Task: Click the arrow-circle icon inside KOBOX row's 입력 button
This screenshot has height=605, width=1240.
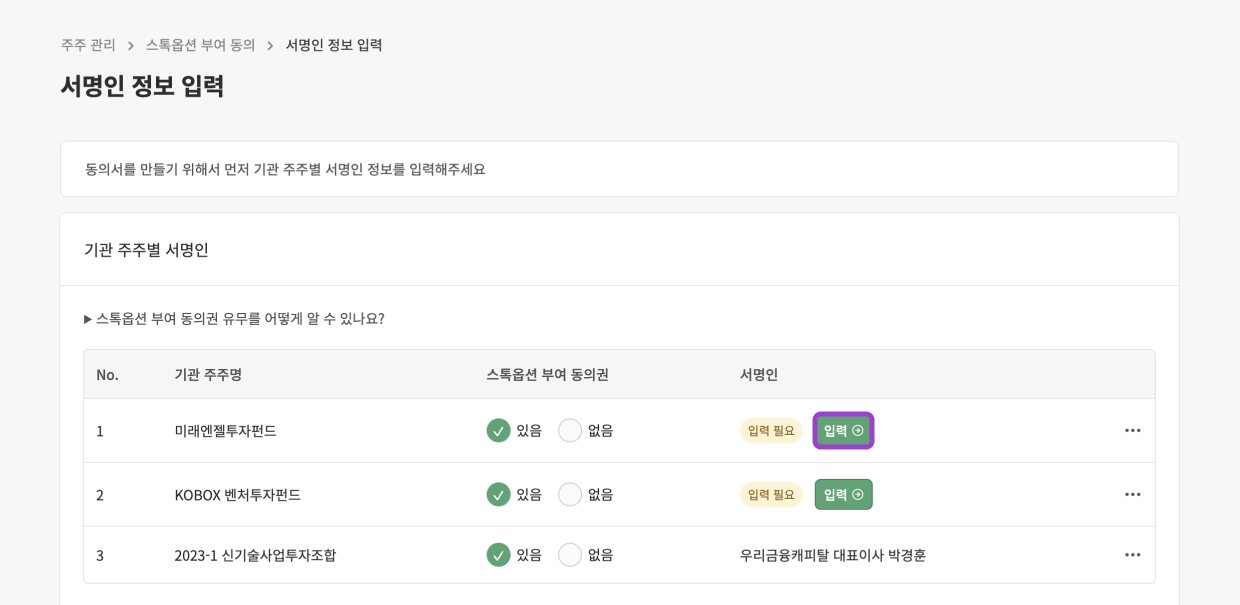Action: click(856, 494)
